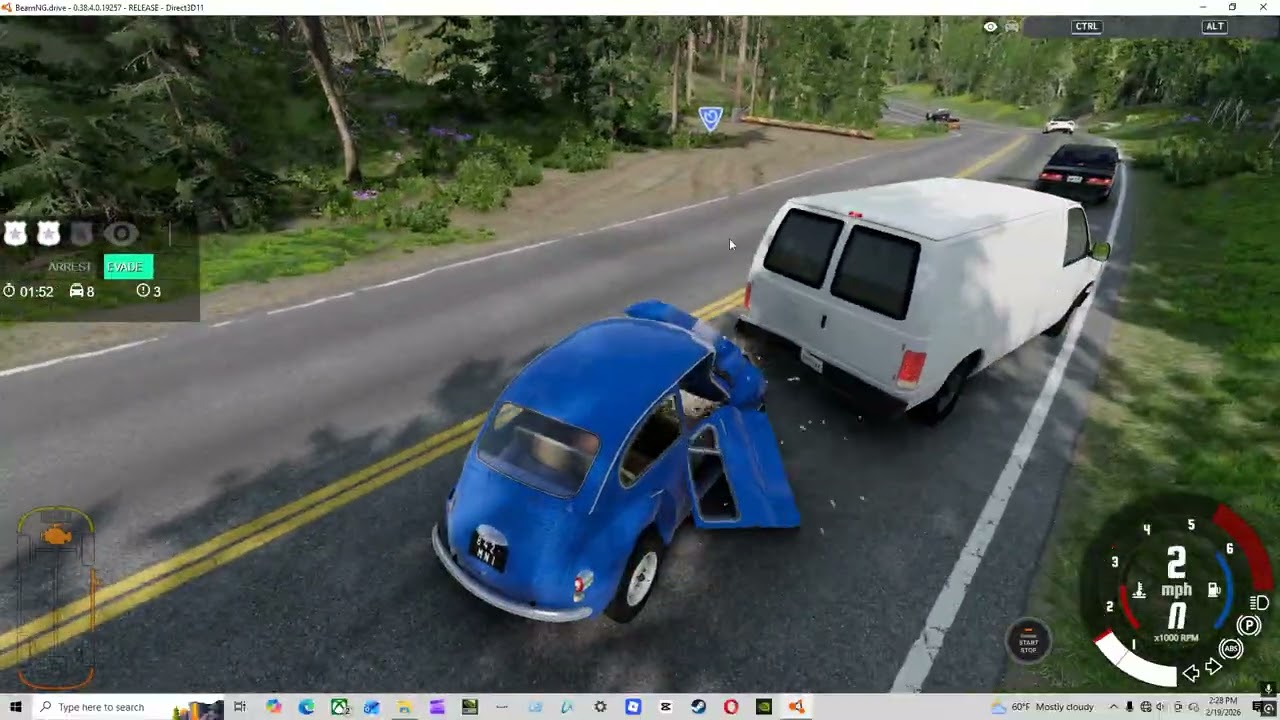
Task: Click the BeamNG.drive window title text
Action: point(109,7)
